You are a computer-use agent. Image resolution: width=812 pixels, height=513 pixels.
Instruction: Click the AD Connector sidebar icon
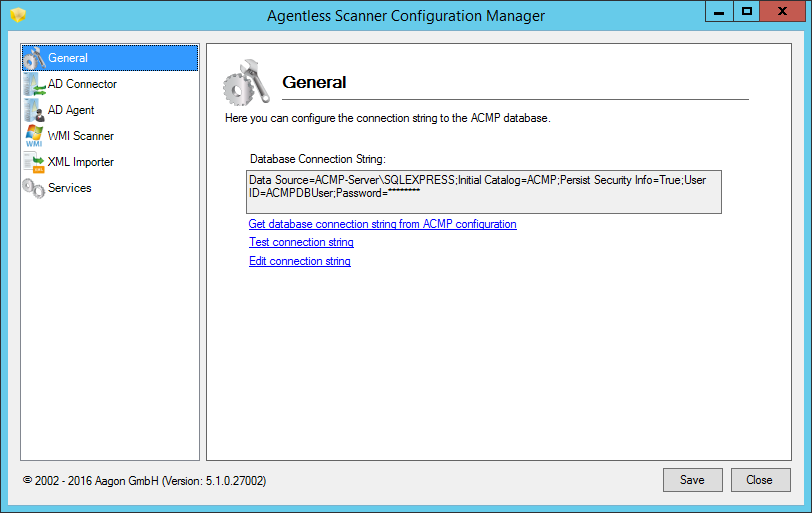tap(34, 84)
